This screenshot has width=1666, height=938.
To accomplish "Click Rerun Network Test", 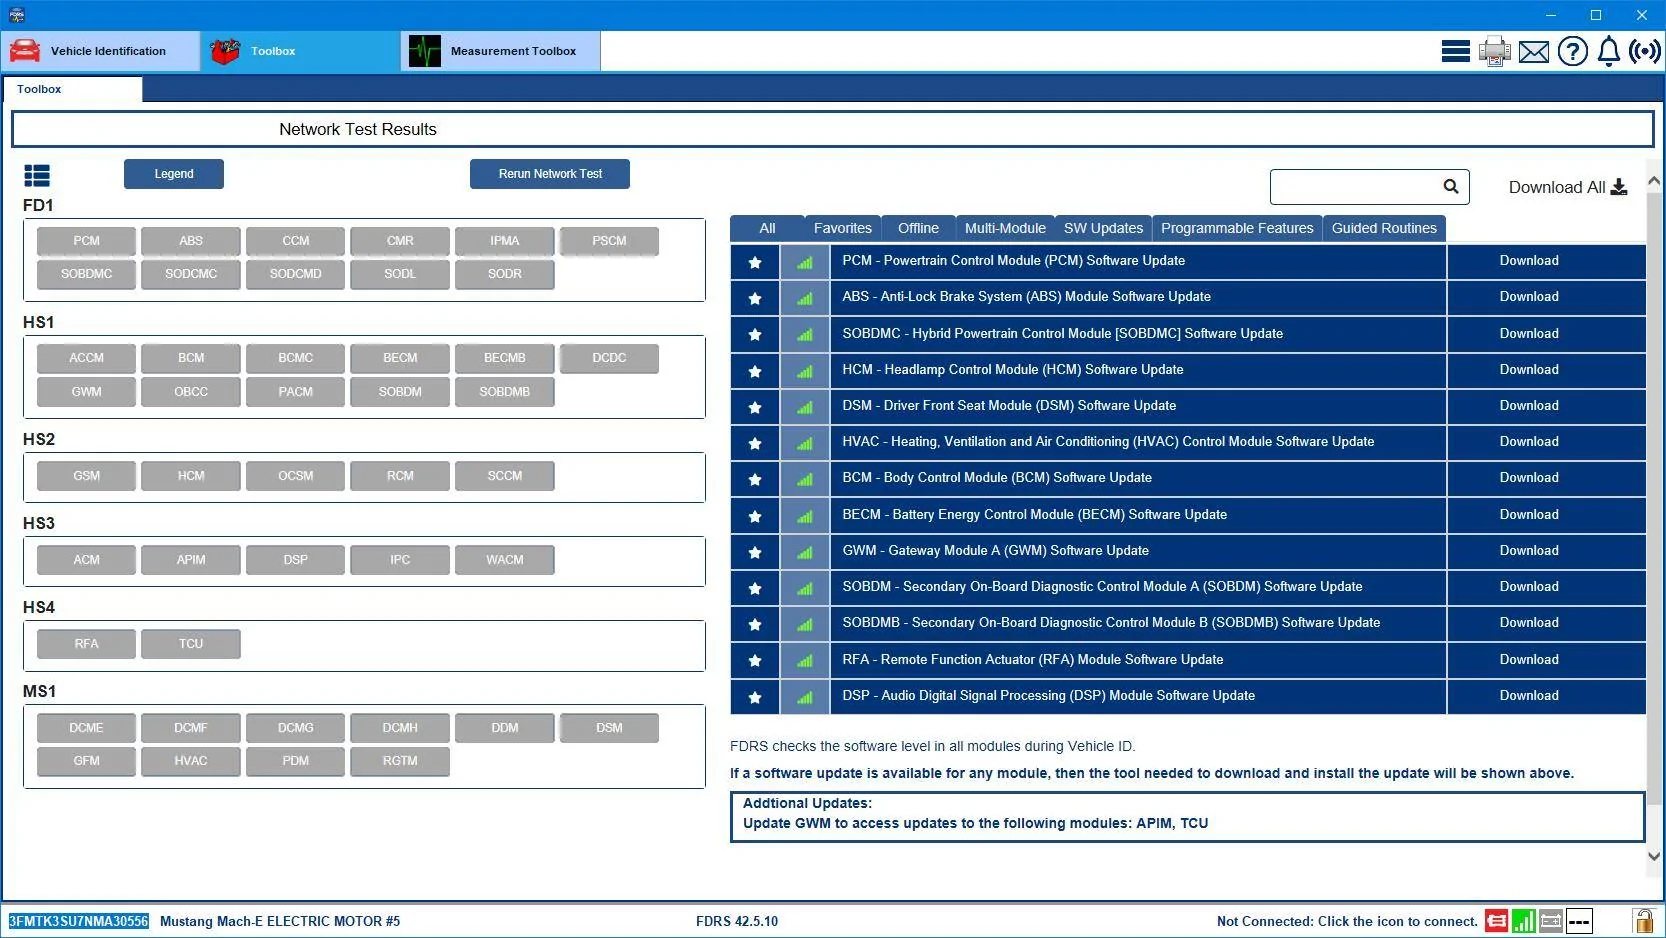I will pos(550,174).
